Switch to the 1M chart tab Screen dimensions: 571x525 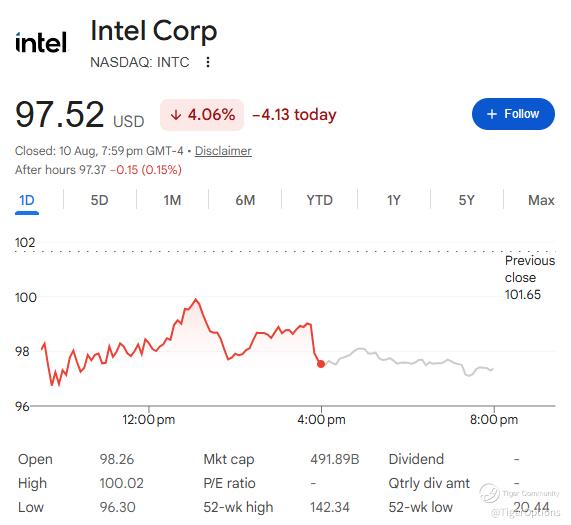click(x=172, y=201)
